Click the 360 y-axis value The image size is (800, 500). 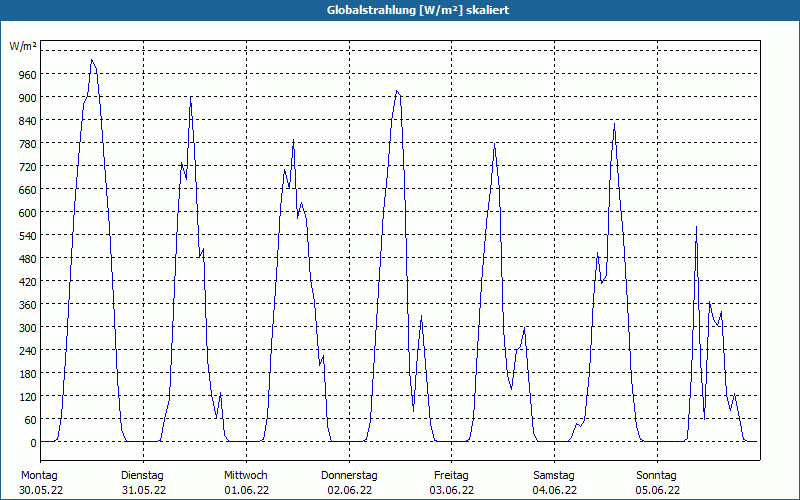tap(28, 305)
